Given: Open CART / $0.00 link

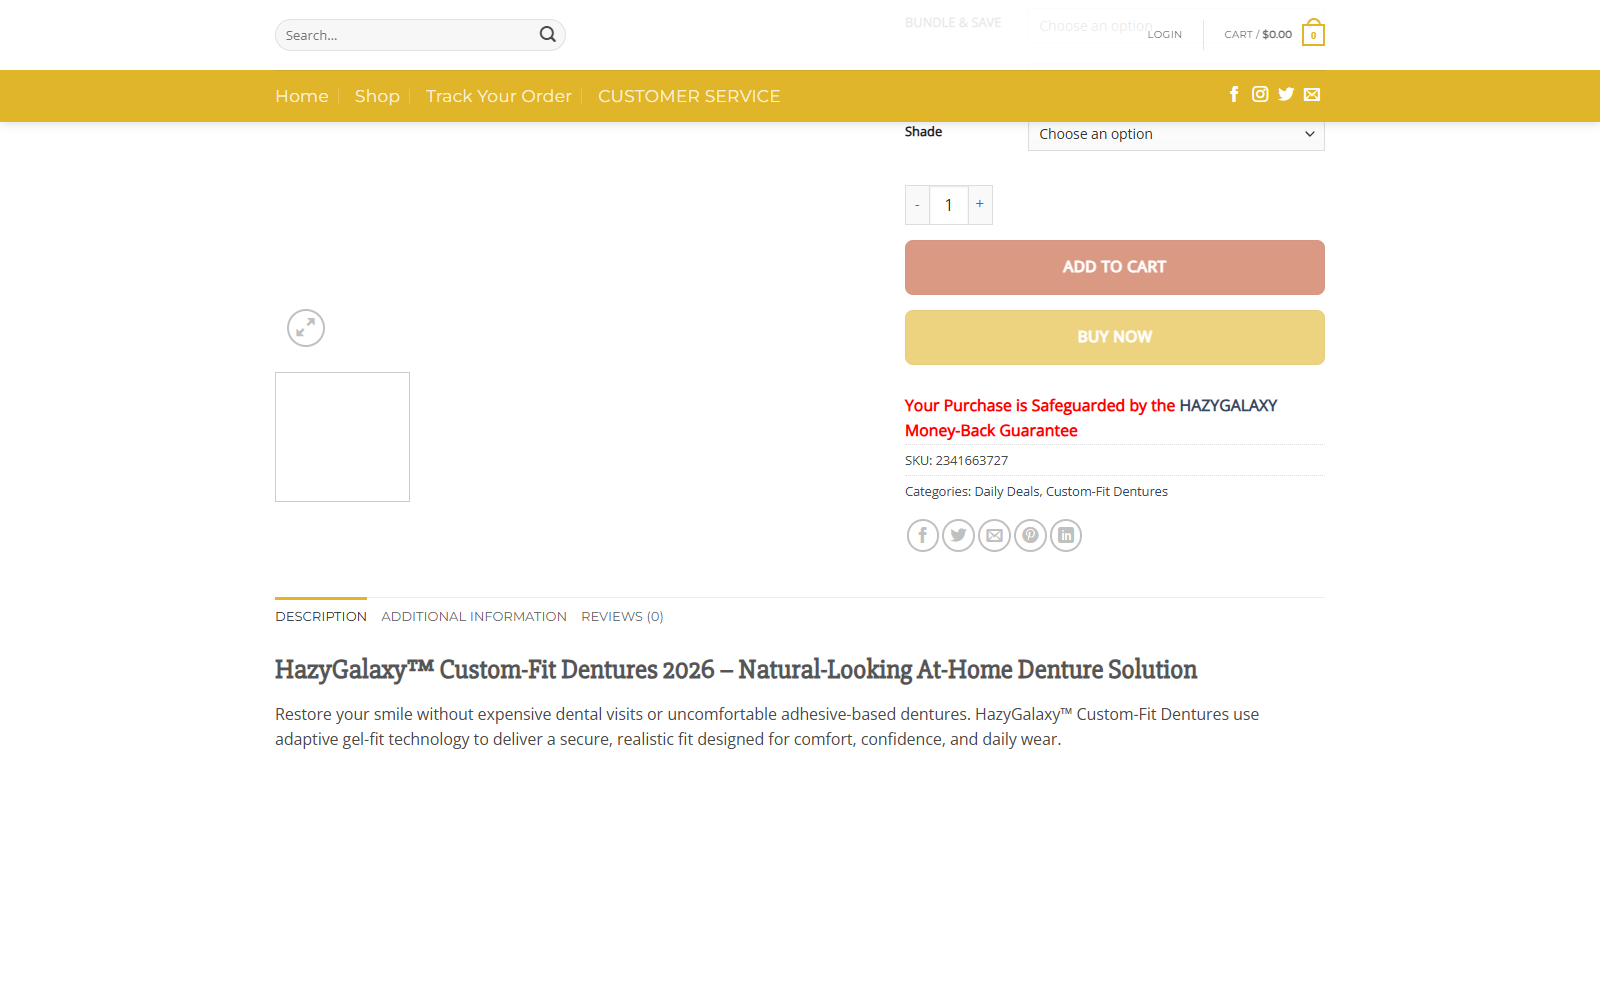Looking at the screenshot, I should tap(1258, 34).
